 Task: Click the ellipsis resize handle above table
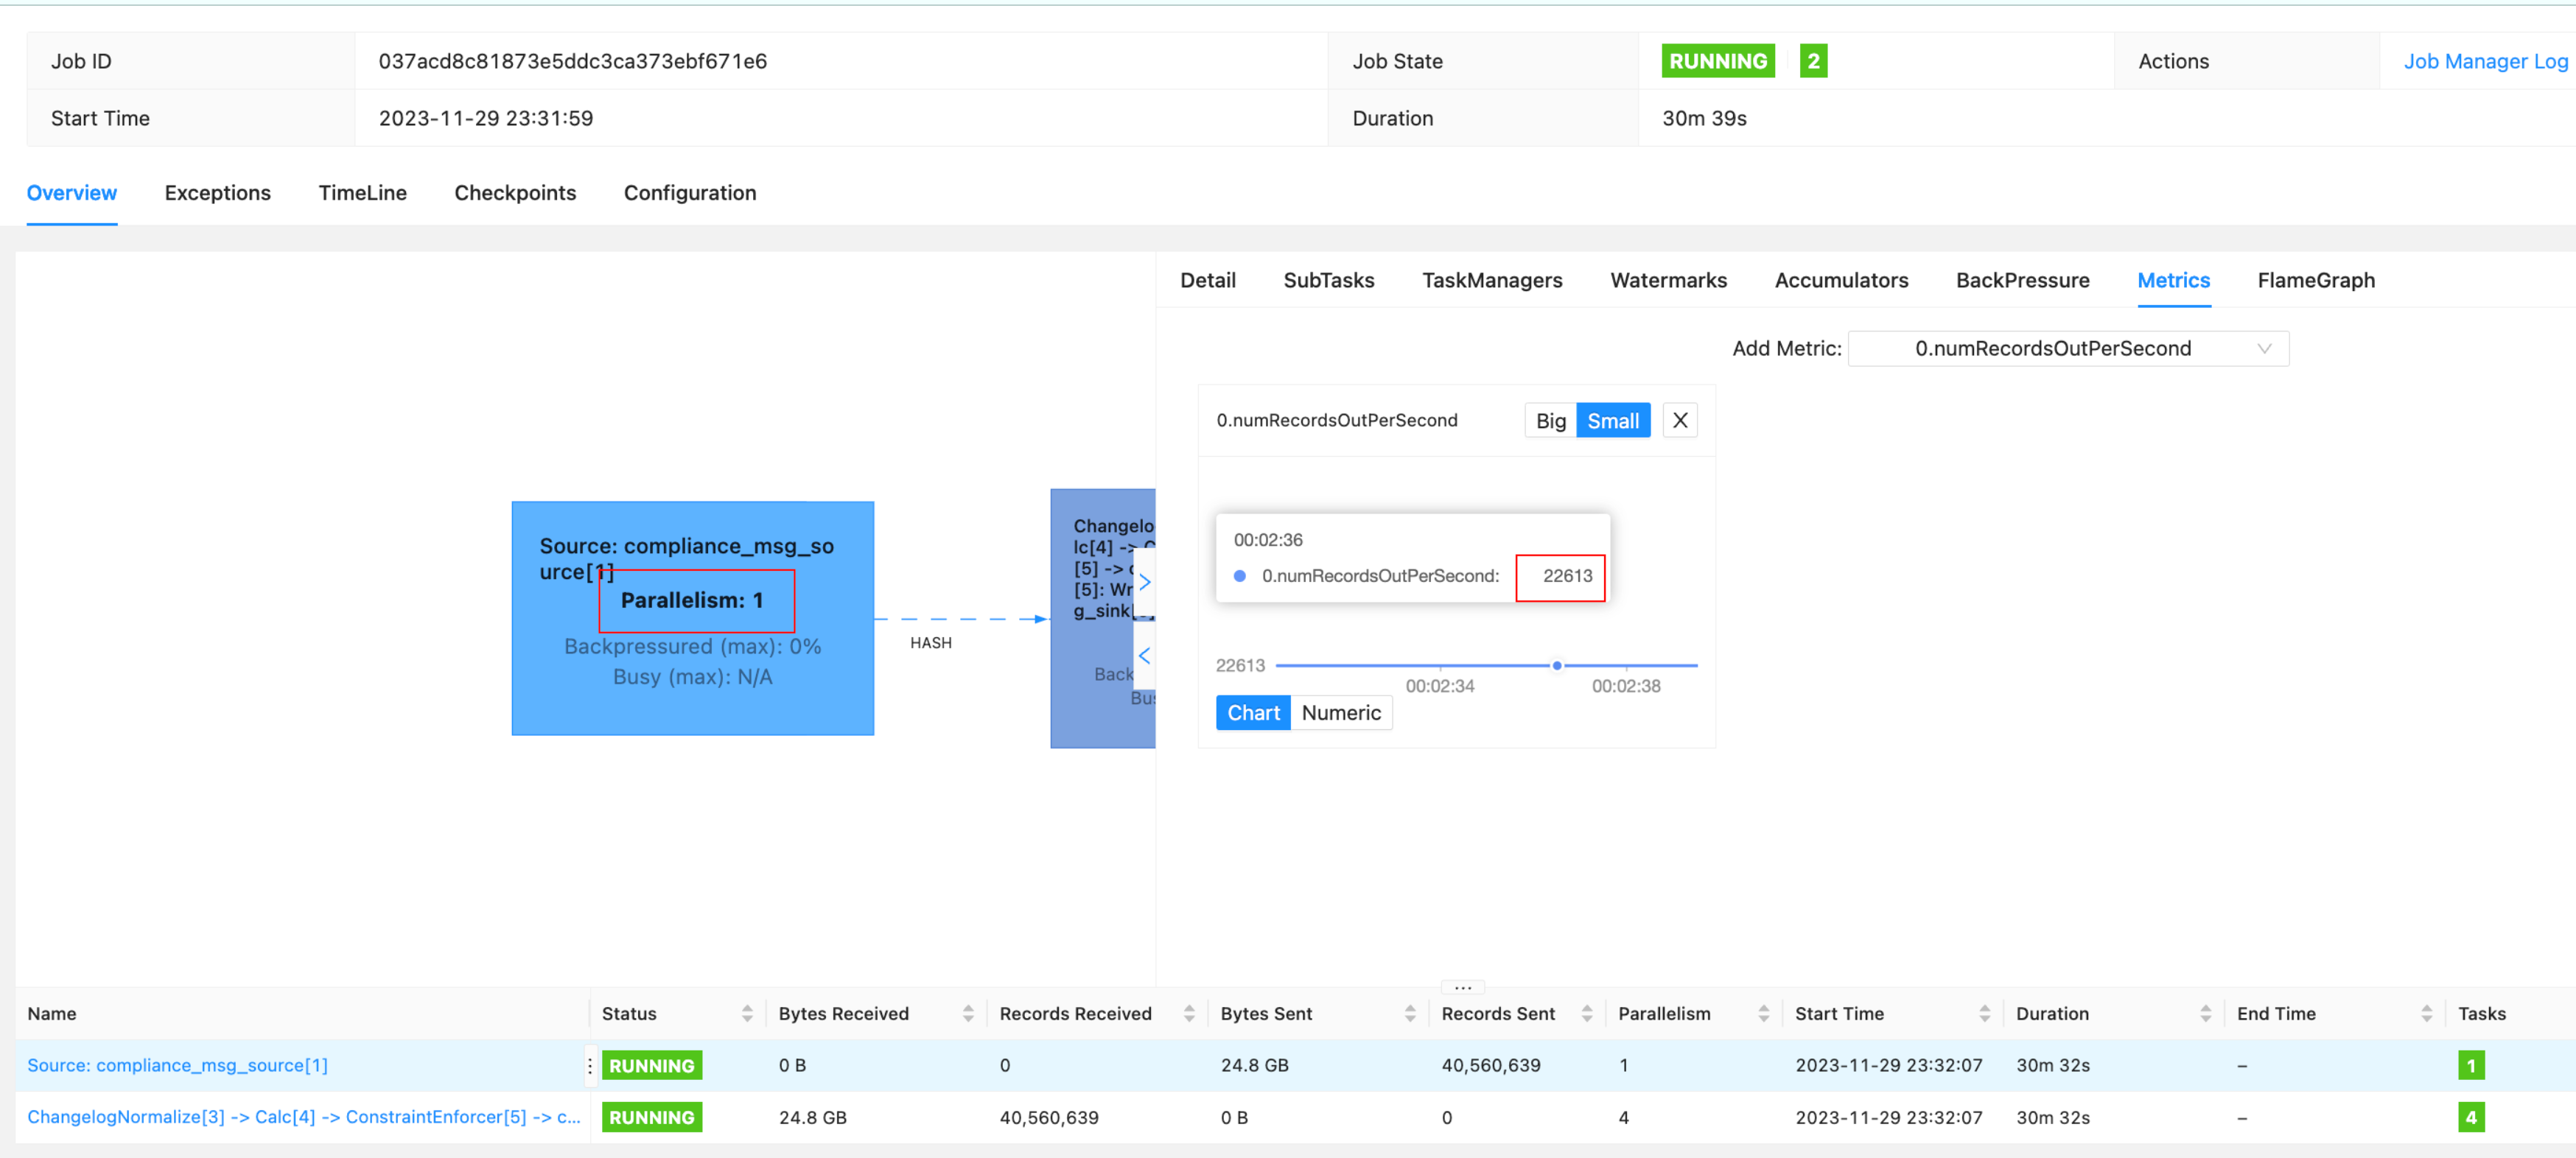[x=1462, y=987]
